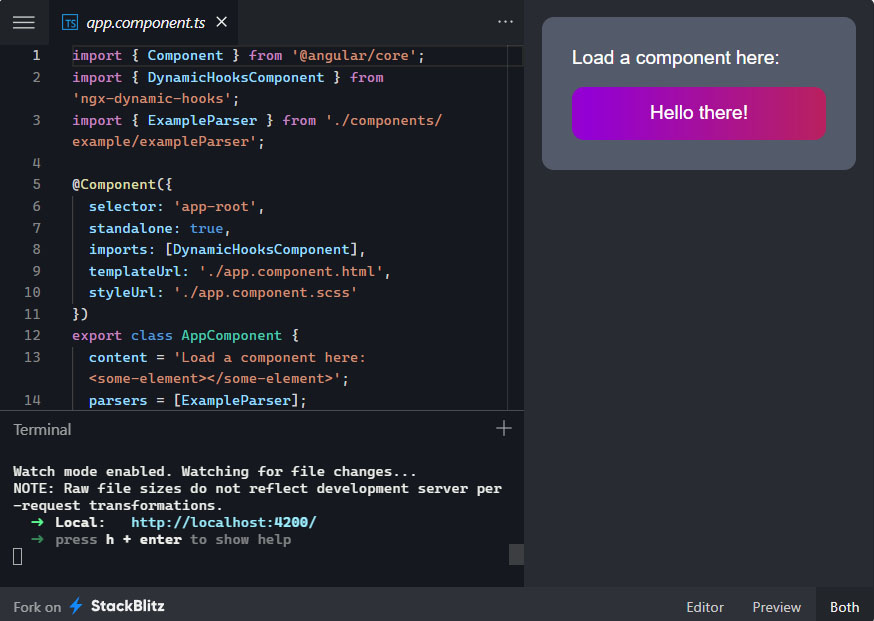
Task: Switch to Preview only view
Action: [x=776, y=607]
